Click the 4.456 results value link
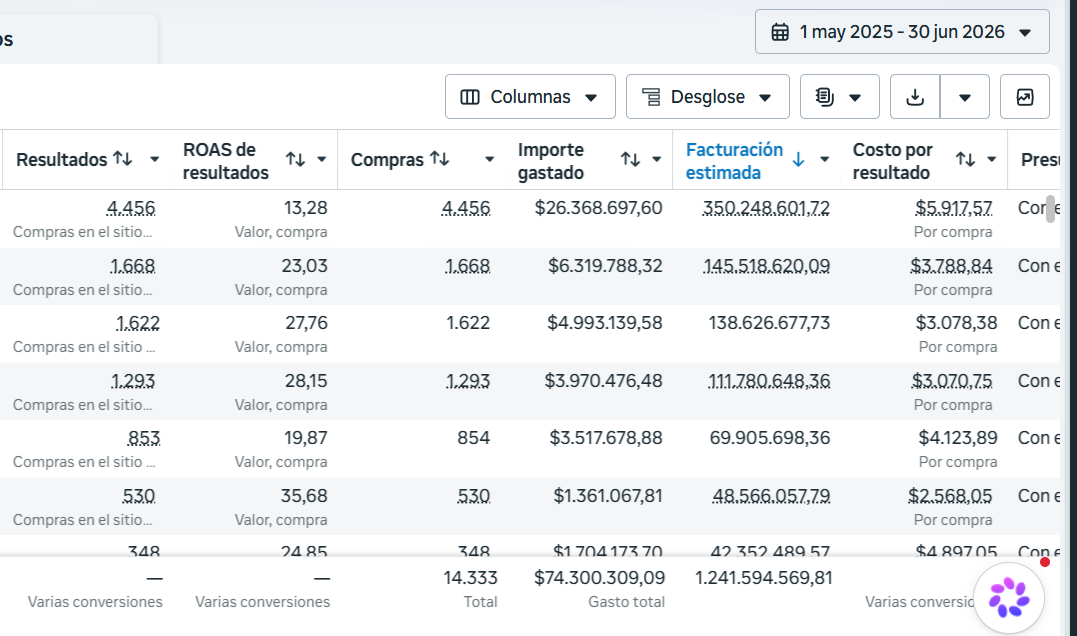1077x636 pixels. pyautogui.click(x=131, y=207)
